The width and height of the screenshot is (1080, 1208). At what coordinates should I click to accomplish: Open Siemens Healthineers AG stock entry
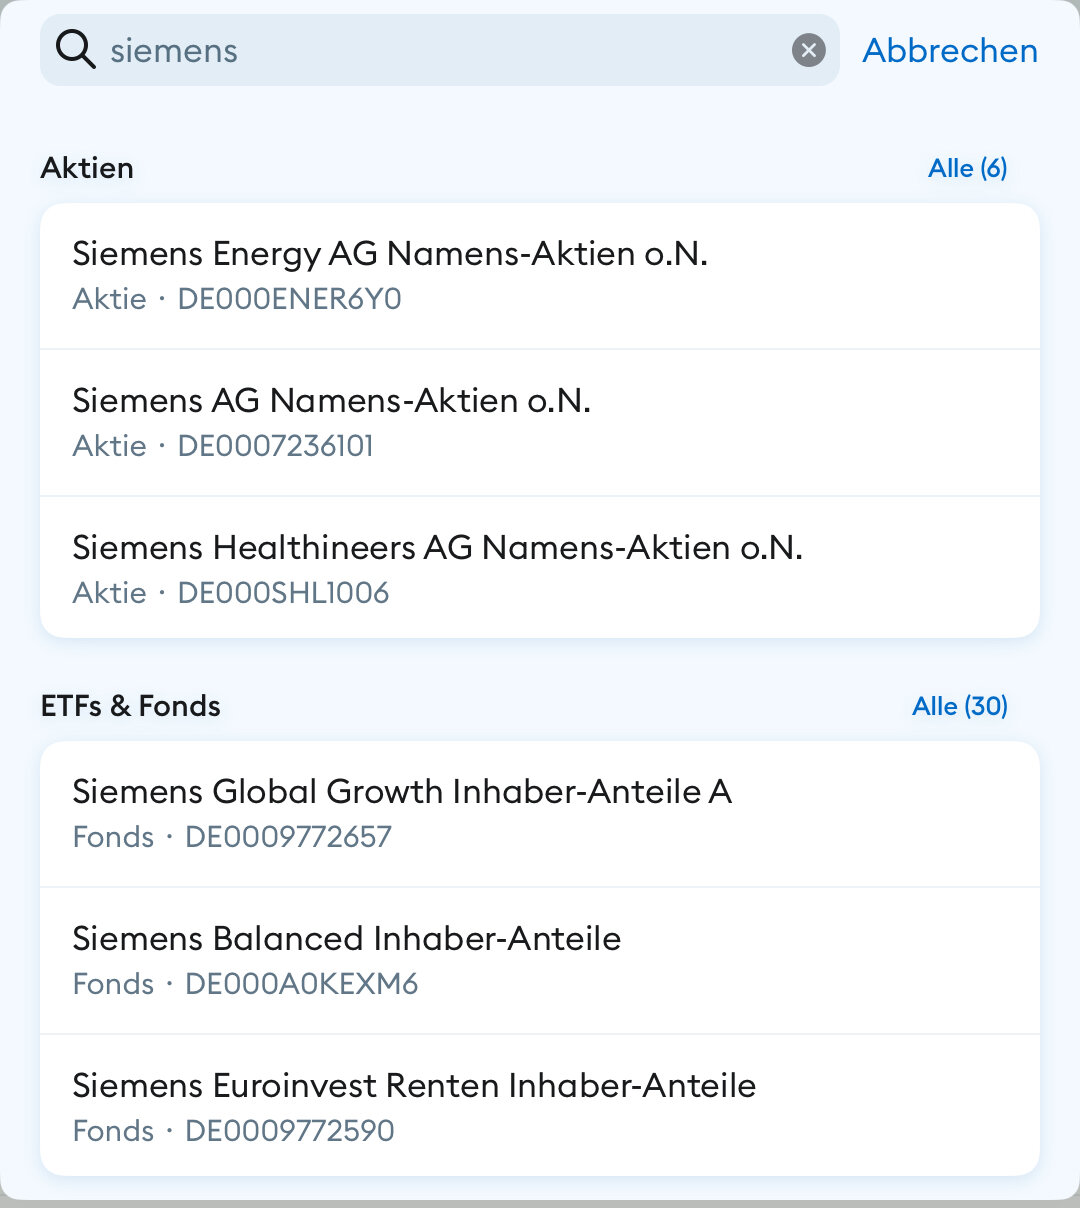click(437, 548)
